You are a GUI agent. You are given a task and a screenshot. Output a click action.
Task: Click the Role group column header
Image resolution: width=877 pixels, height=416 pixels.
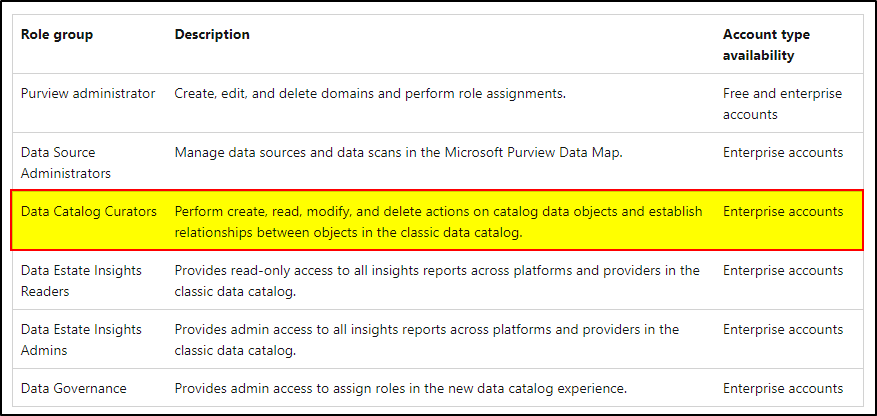[x=57, y=35]
